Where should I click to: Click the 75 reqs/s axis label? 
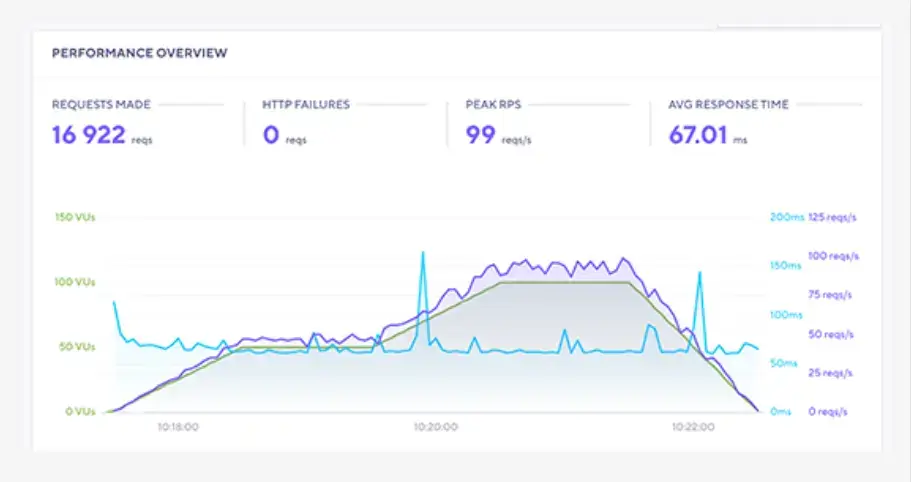point(830,295)
